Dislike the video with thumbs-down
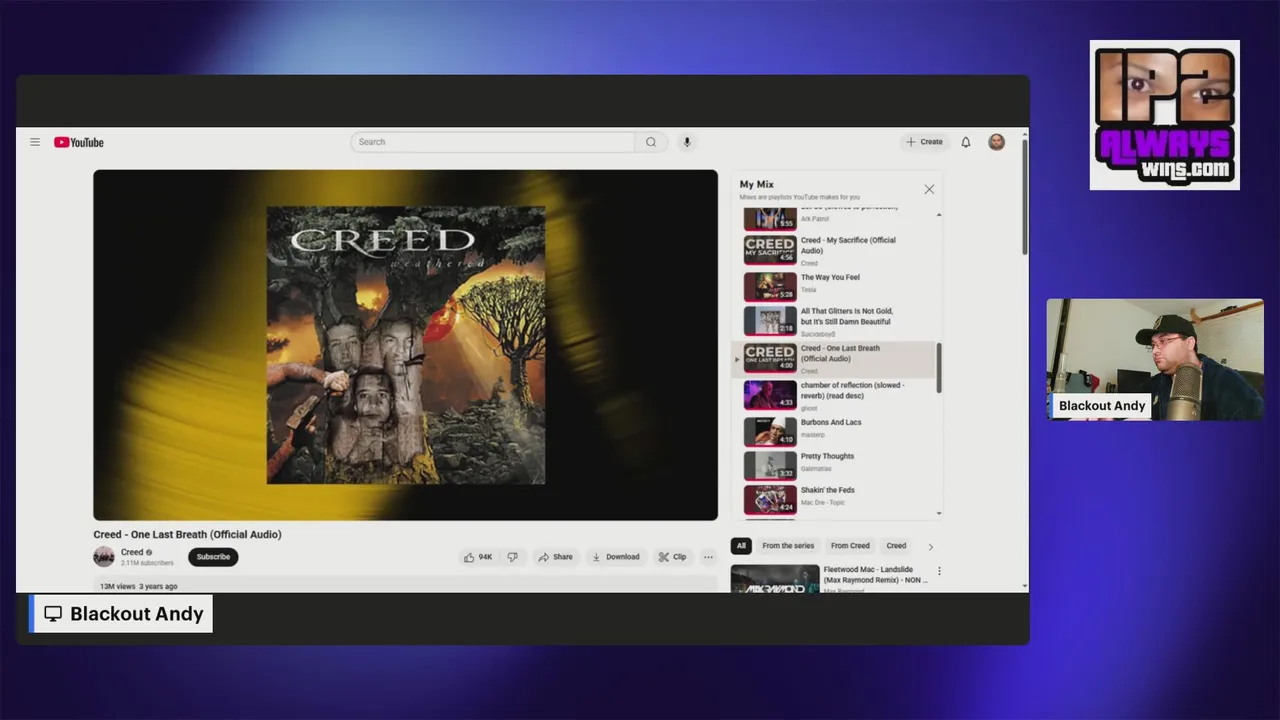 513,557
